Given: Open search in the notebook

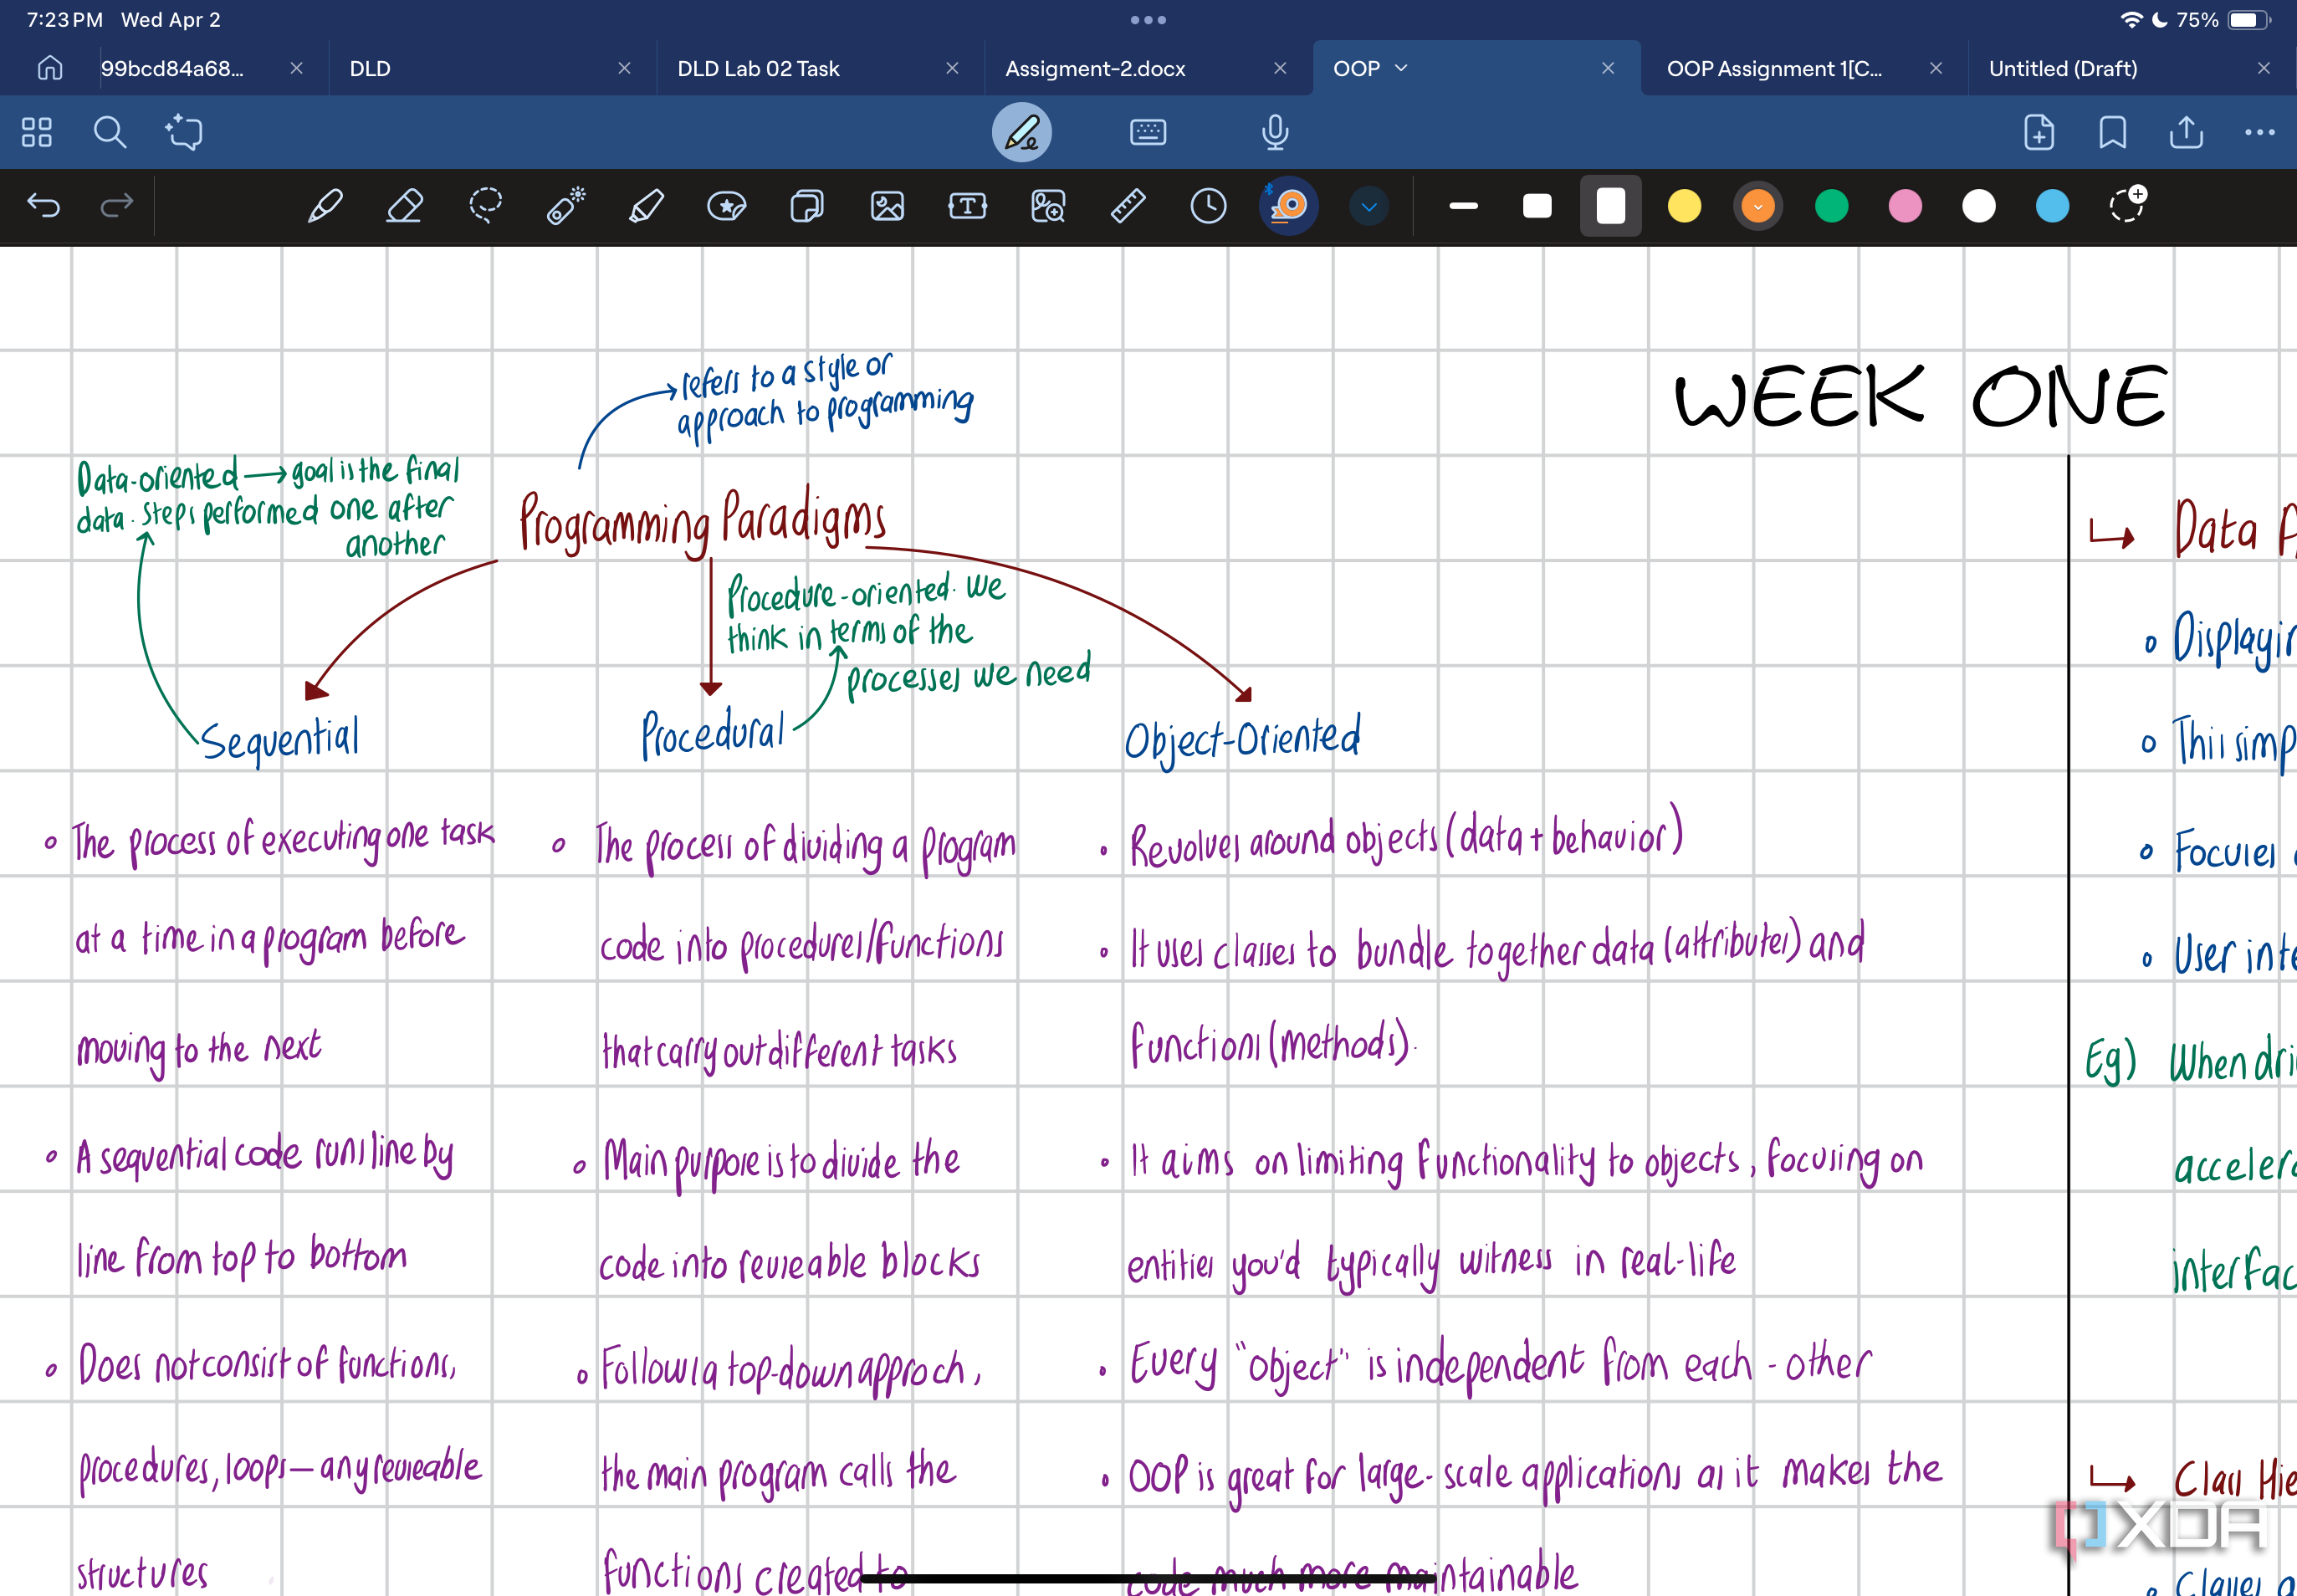Looking at the screenshot, I should (x=110, y=132).
